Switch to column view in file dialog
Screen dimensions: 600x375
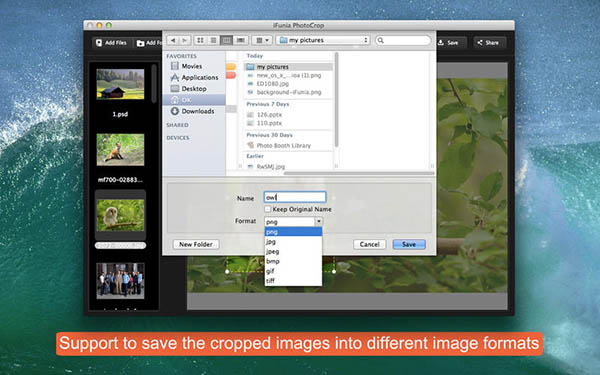[x=227, y=40]
